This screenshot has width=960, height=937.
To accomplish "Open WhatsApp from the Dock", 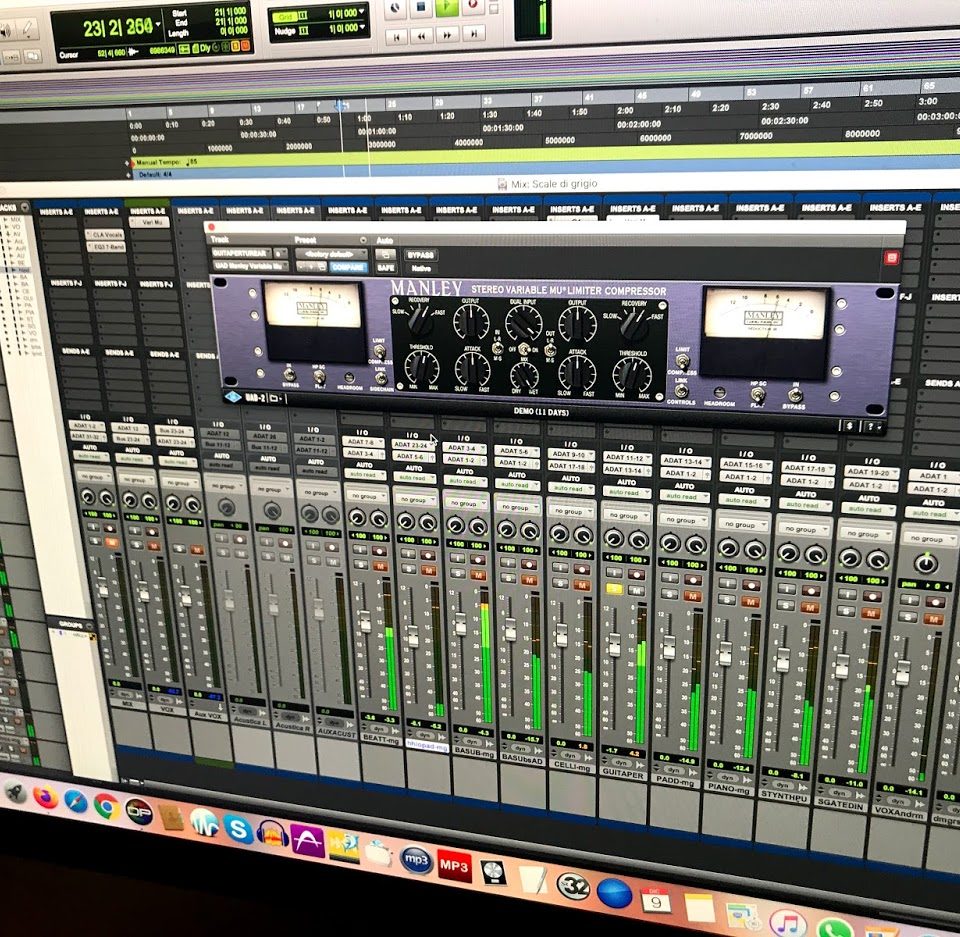I will point(834,928).
